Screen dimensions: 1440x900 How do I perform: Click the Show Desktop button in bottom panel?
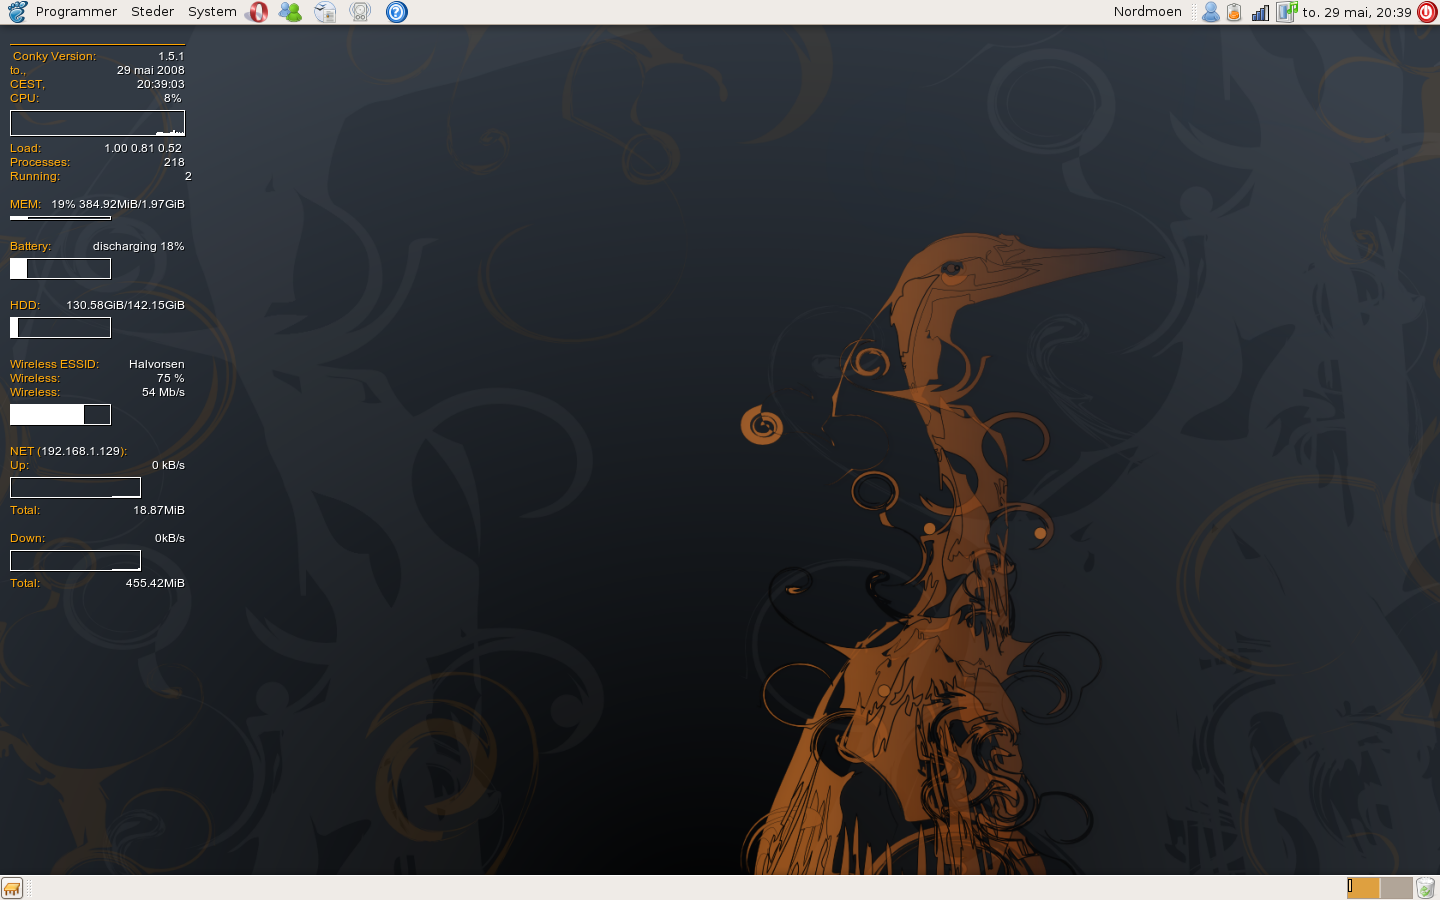coord(12,888)
